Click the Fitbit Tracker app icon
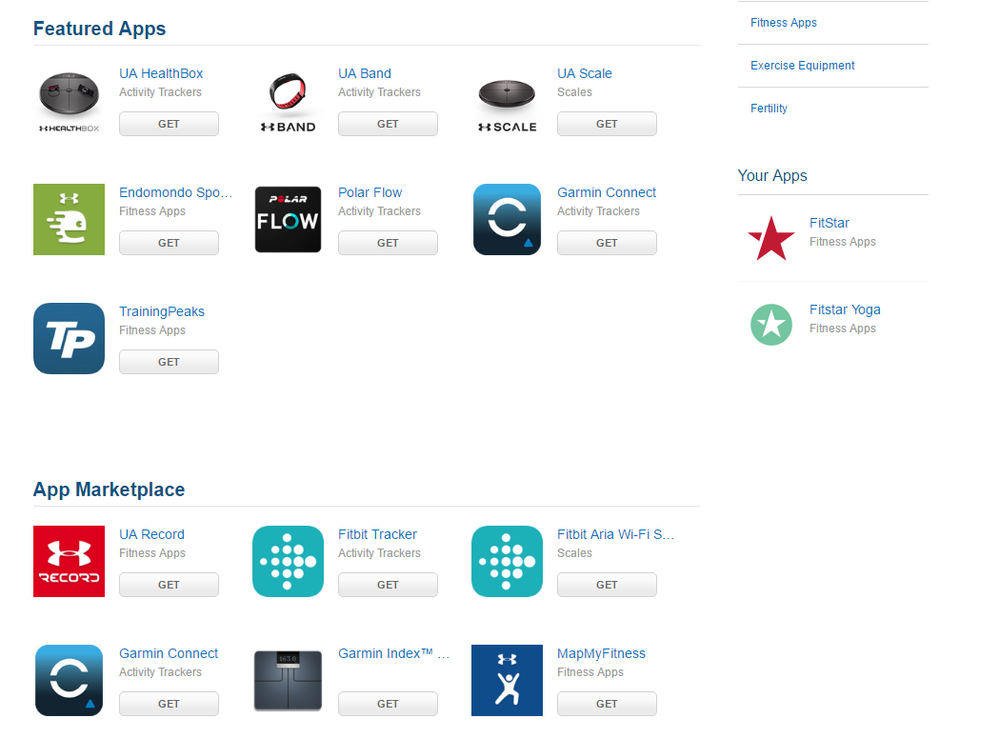The image size is (999, 738). pyautogui.click(x=288, y=561)
